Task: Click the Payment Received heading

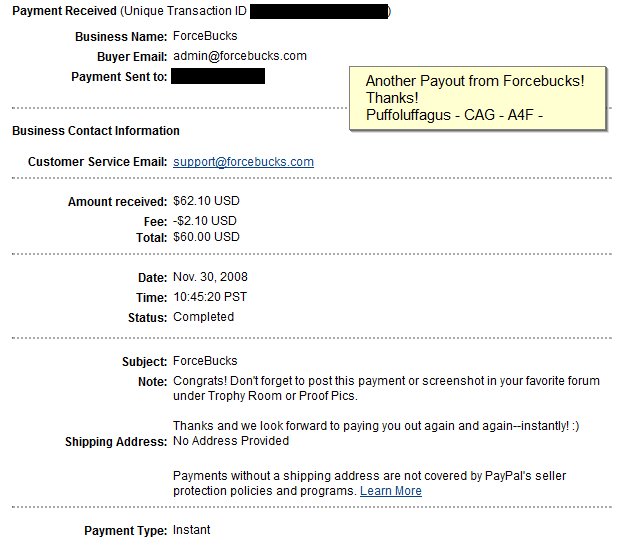Action: [x=64, y=11]
